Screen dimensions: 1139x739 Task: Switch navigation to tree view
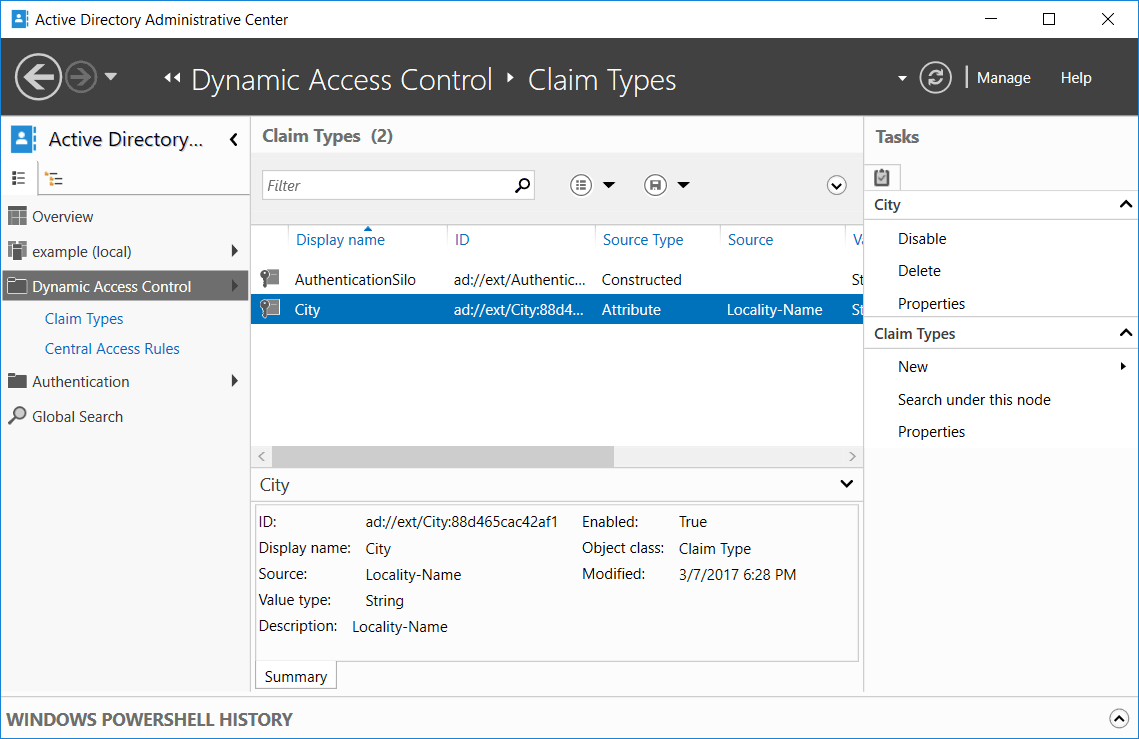pos(54,178)
